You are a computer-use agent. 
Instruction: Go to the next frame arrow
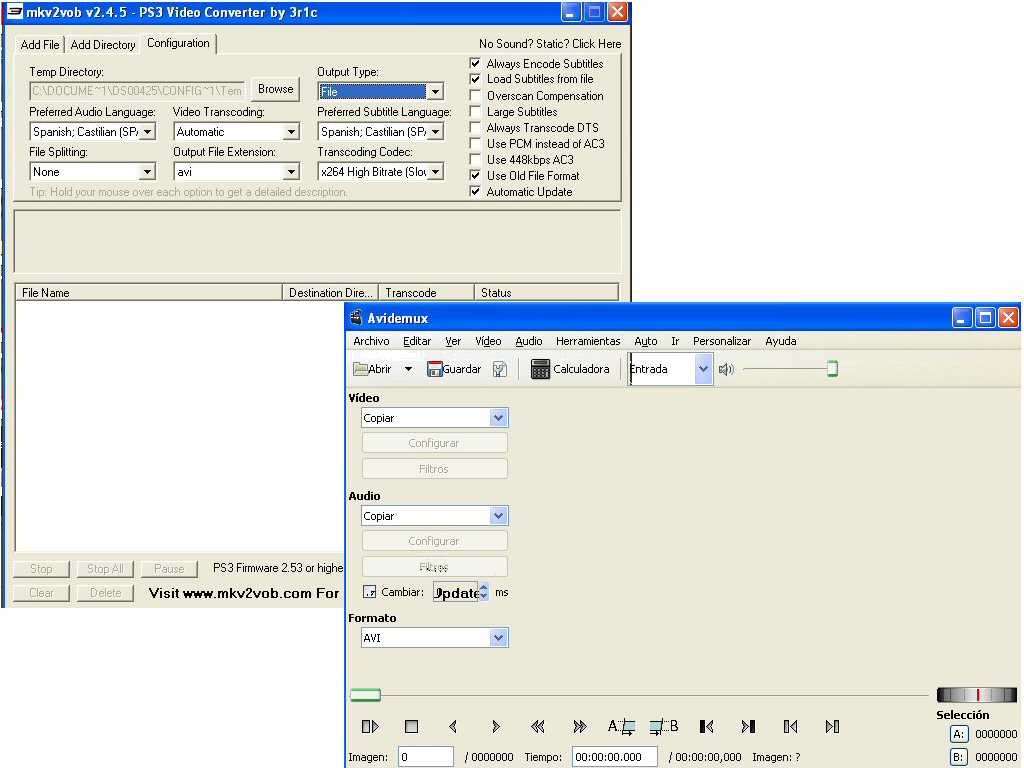[496, 726]
